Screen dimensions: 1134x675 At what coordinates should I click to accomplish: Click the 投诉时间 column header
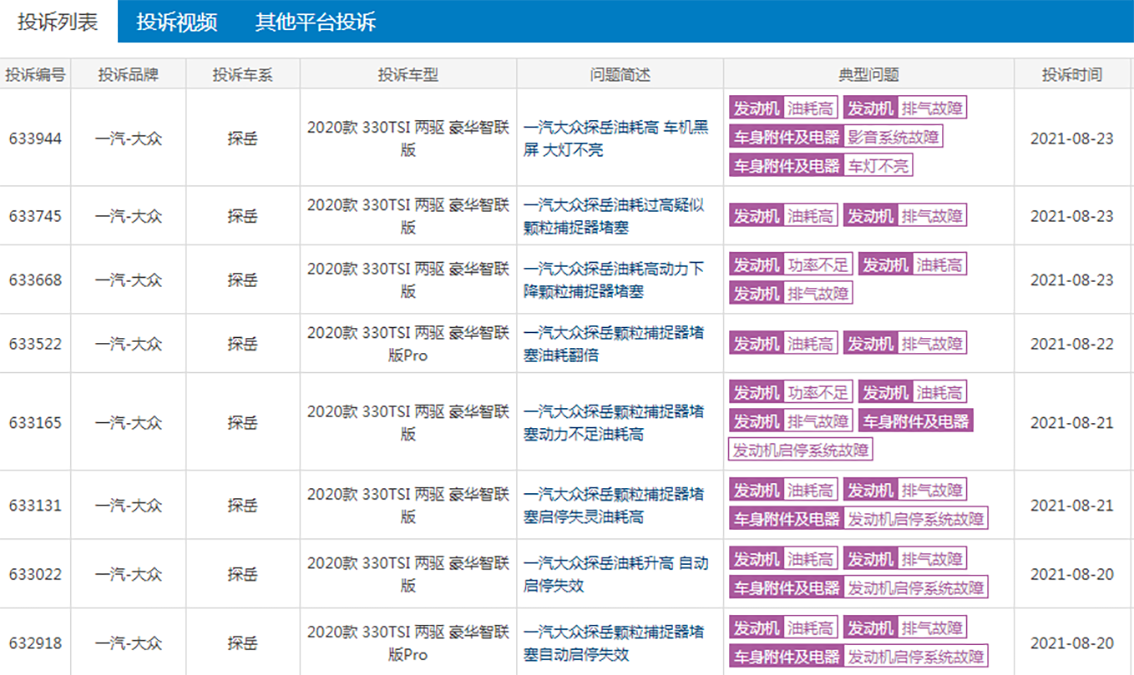(1072, 75)
